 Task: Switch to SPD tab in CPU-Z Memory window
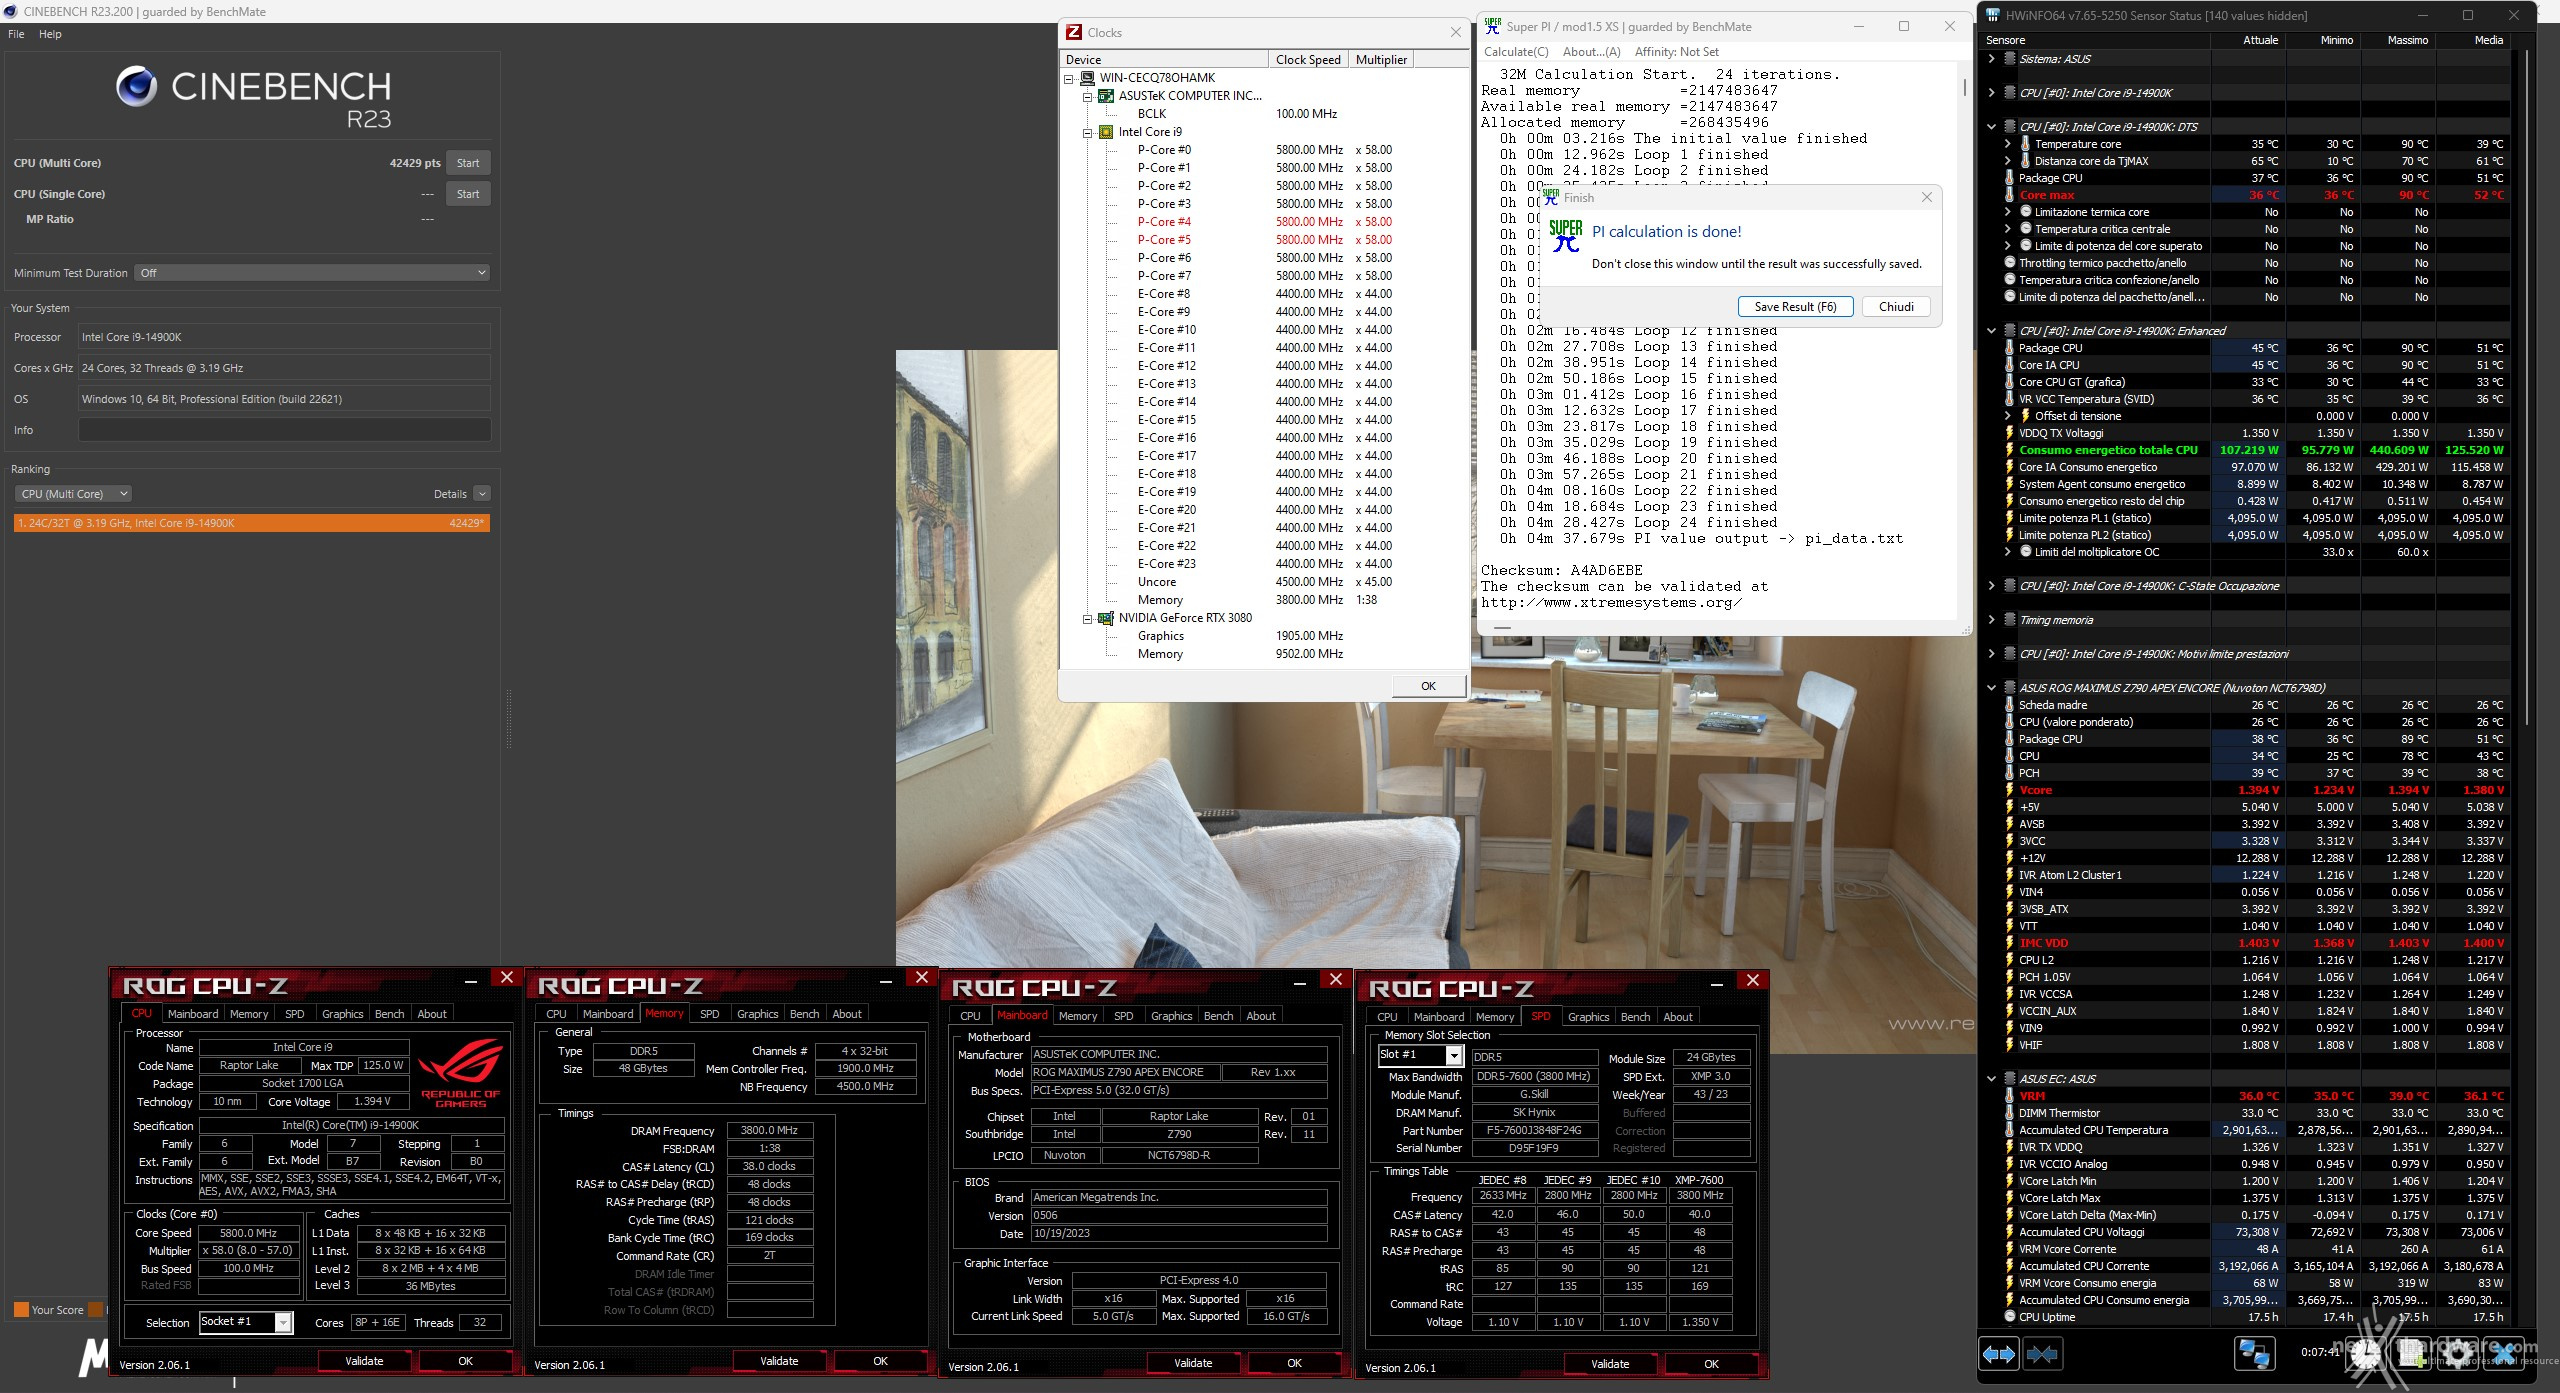coord(709,1014)
